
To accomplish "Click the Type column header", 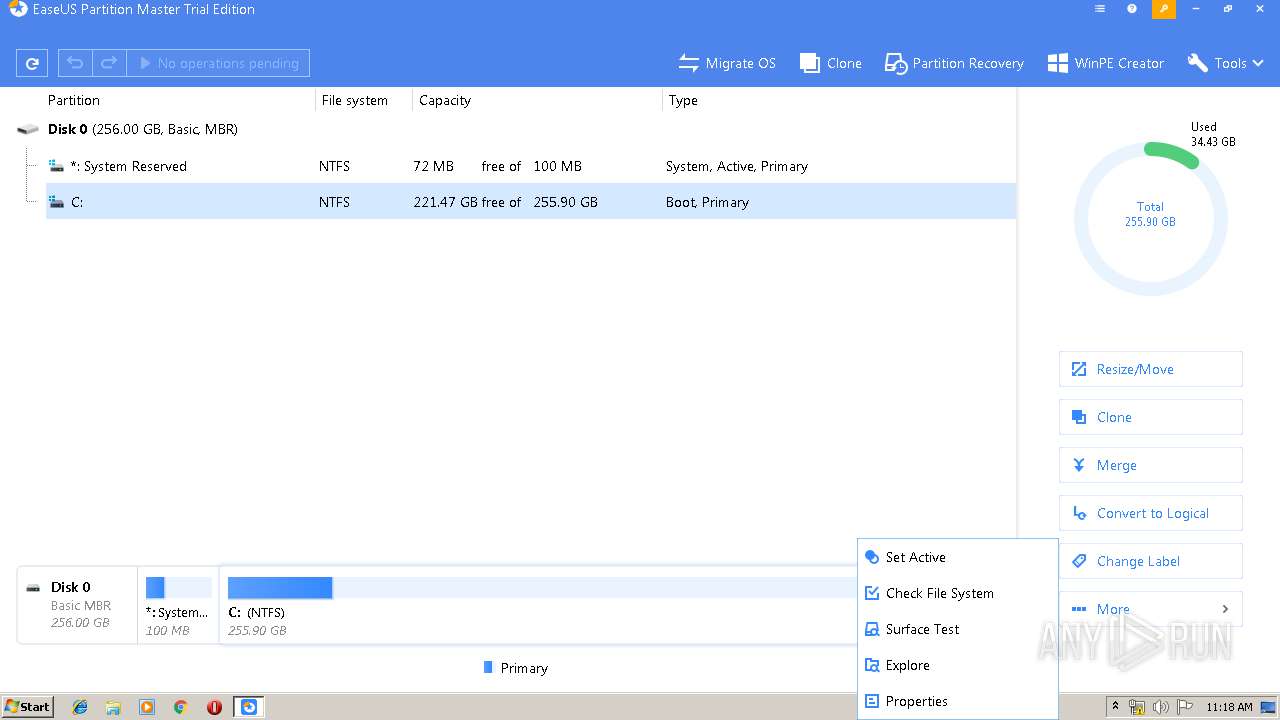I will point(683,100).
